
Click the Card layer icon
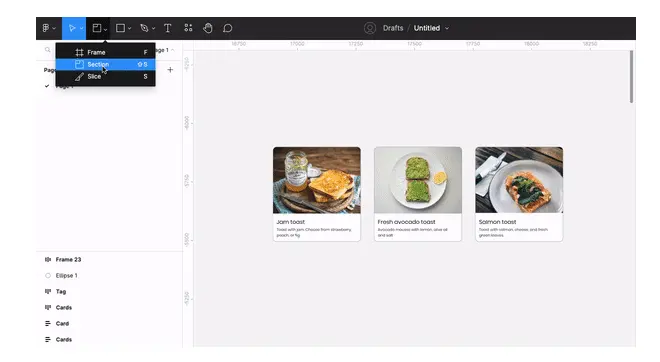(x=48, y=323)
